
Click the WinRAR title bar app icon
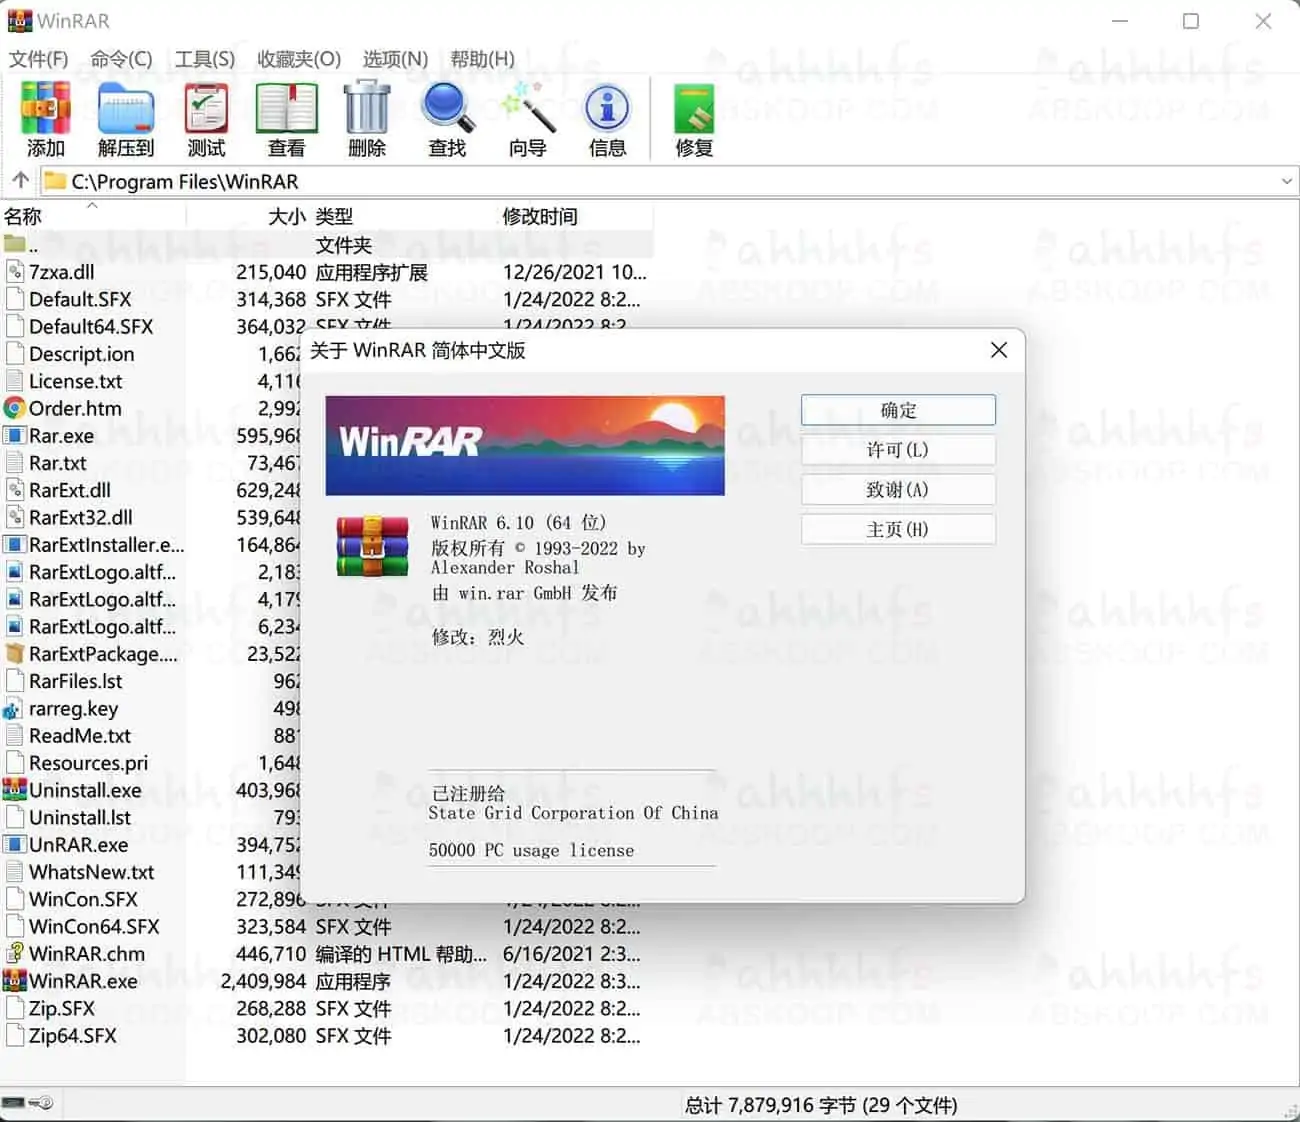point(20,21)
